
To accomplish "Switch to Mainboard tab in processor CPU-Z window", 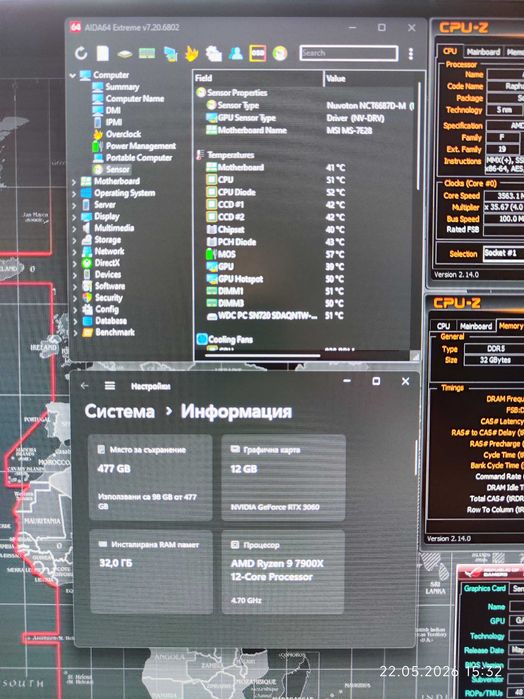I will [483, 52].
